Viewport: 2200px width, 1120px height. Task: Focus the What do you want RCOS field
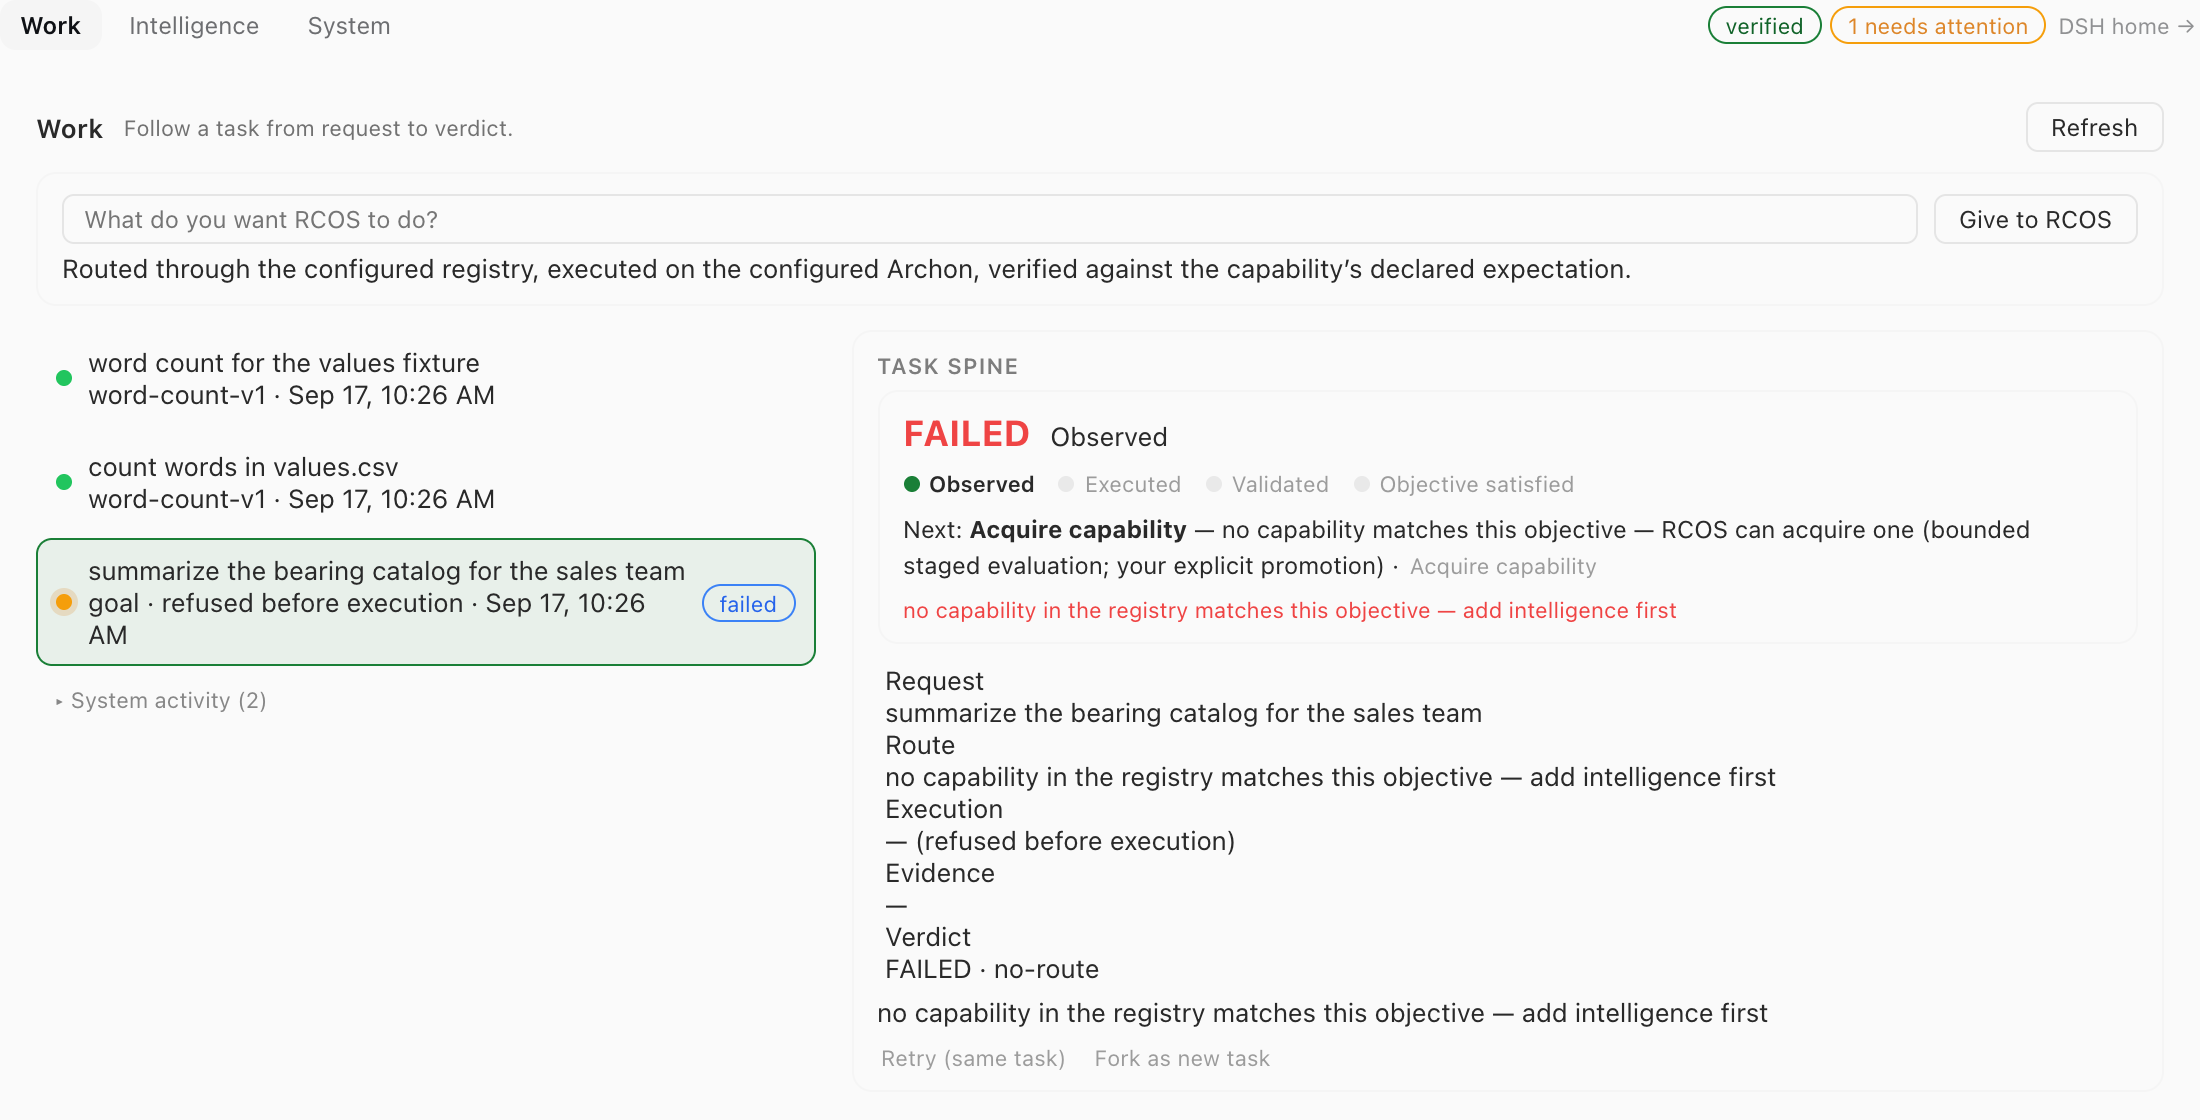pyautogui.click(x=989, y=219)
